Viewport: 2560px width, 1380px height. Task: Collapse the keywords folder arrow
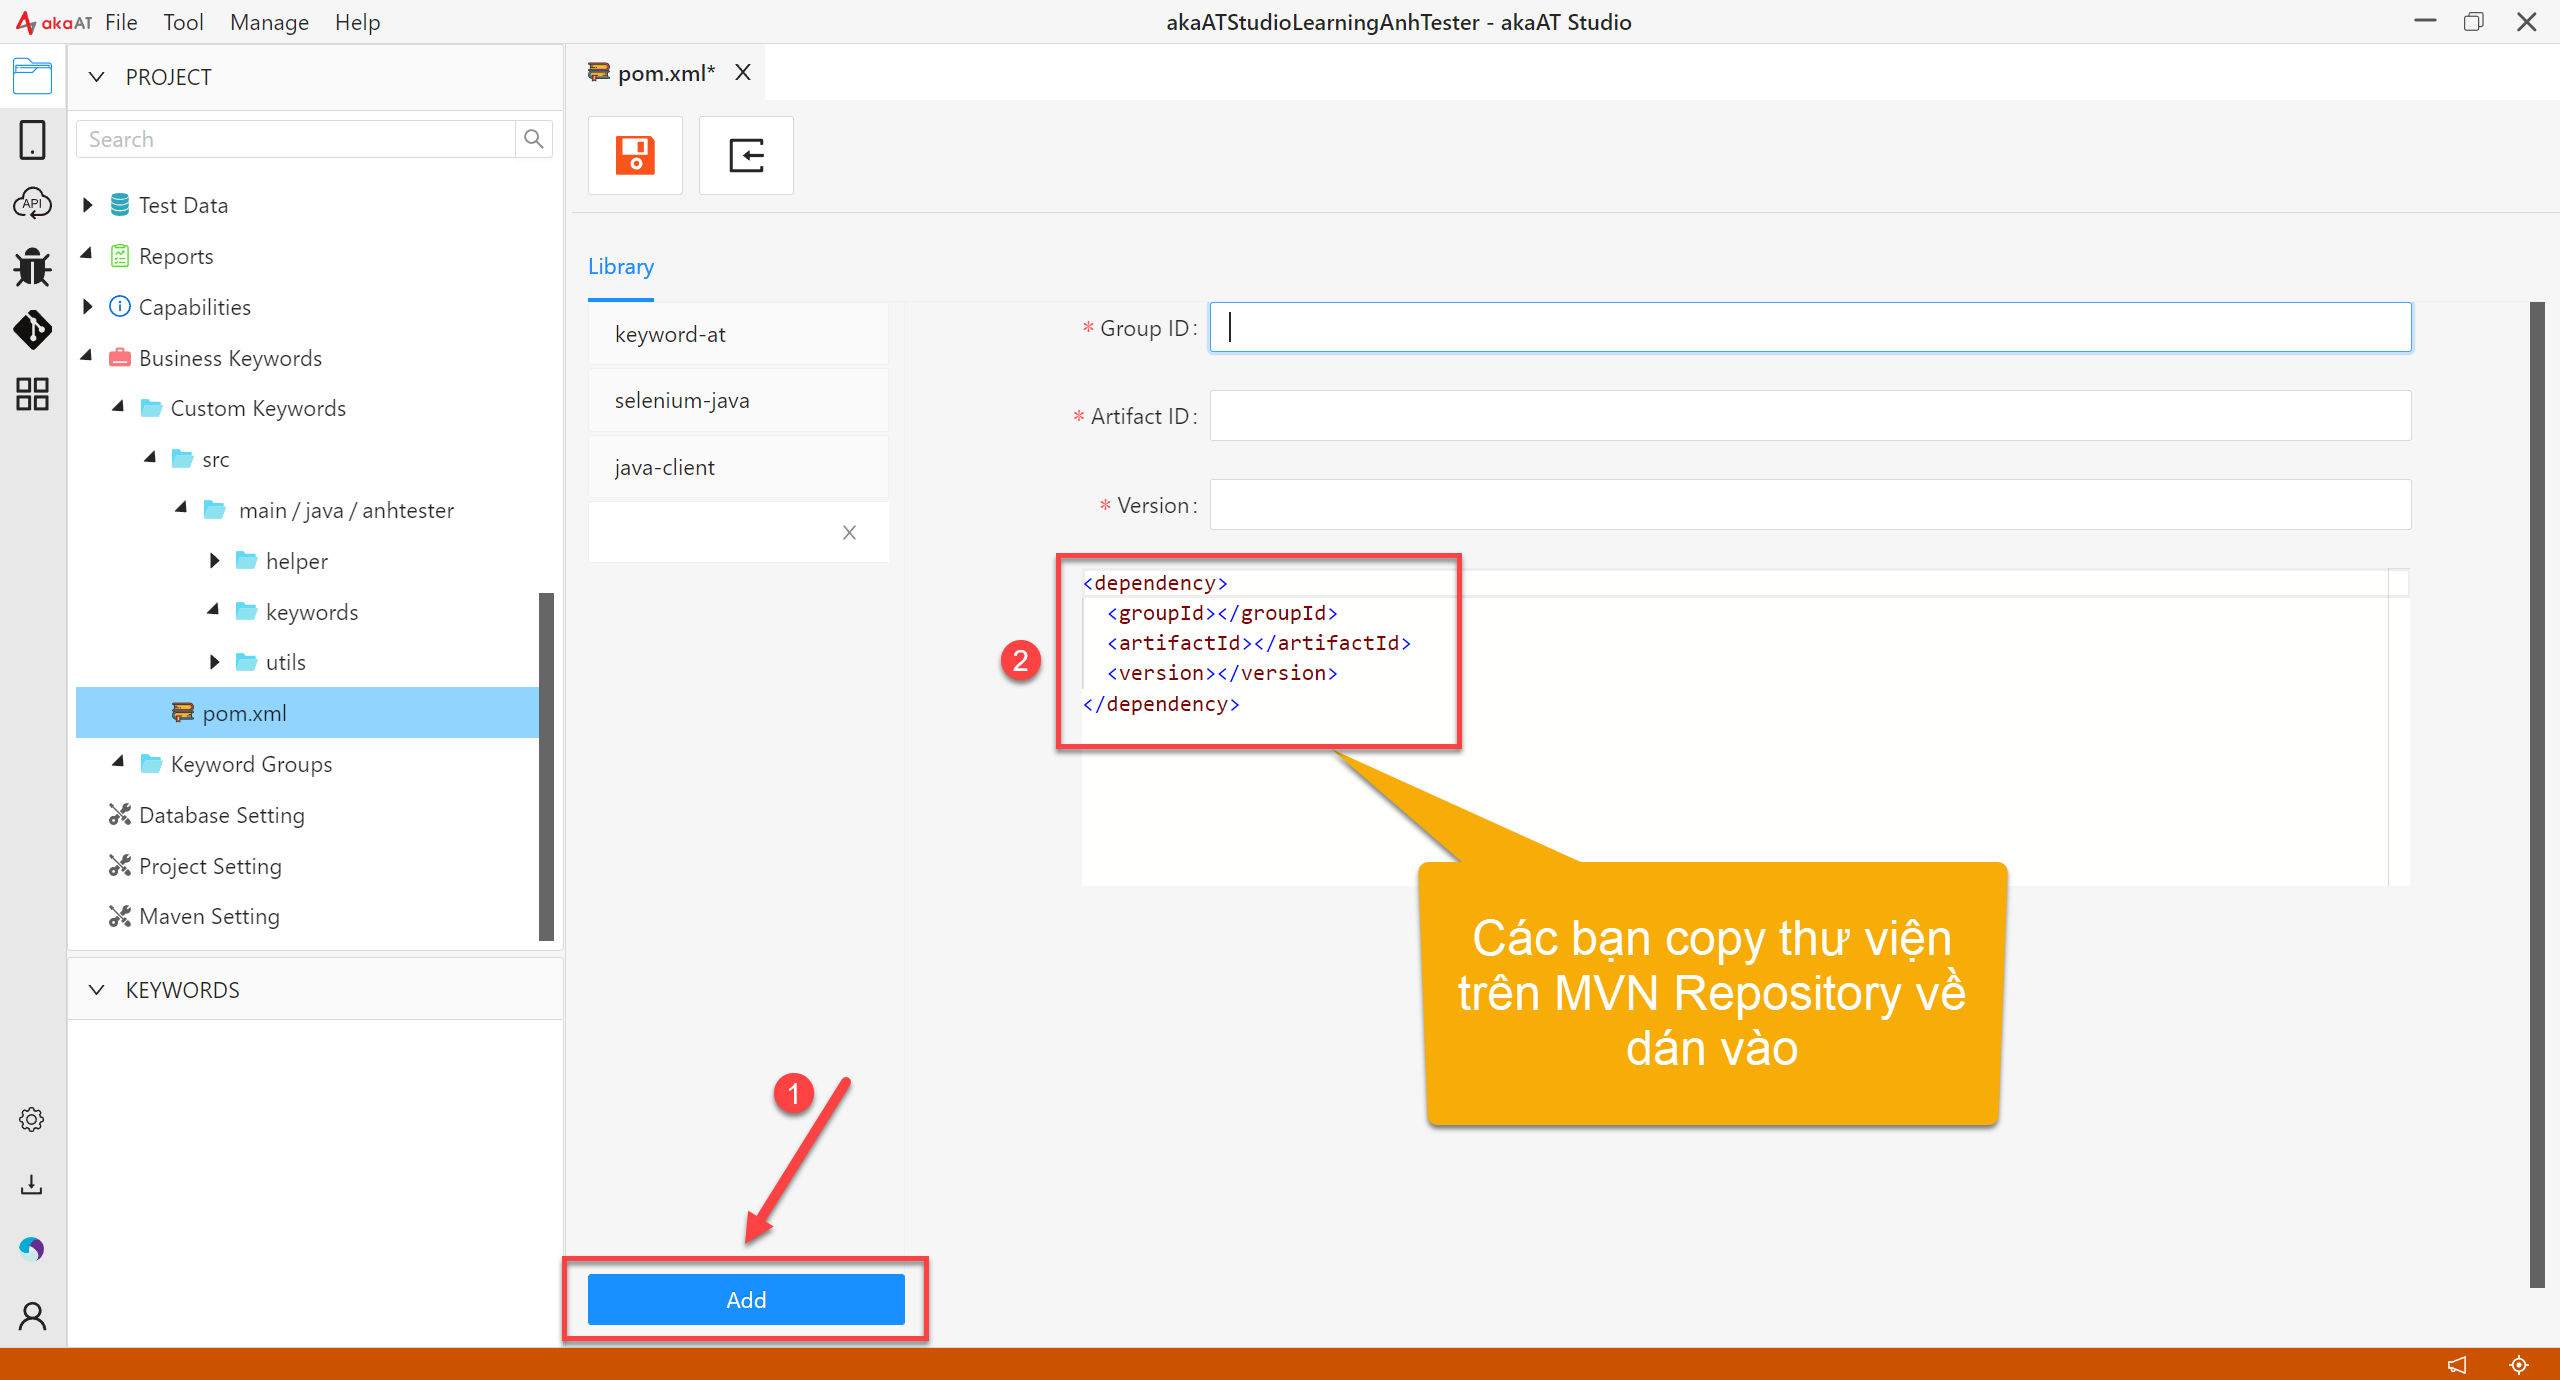pyautogui.click(x=213, y=609)
